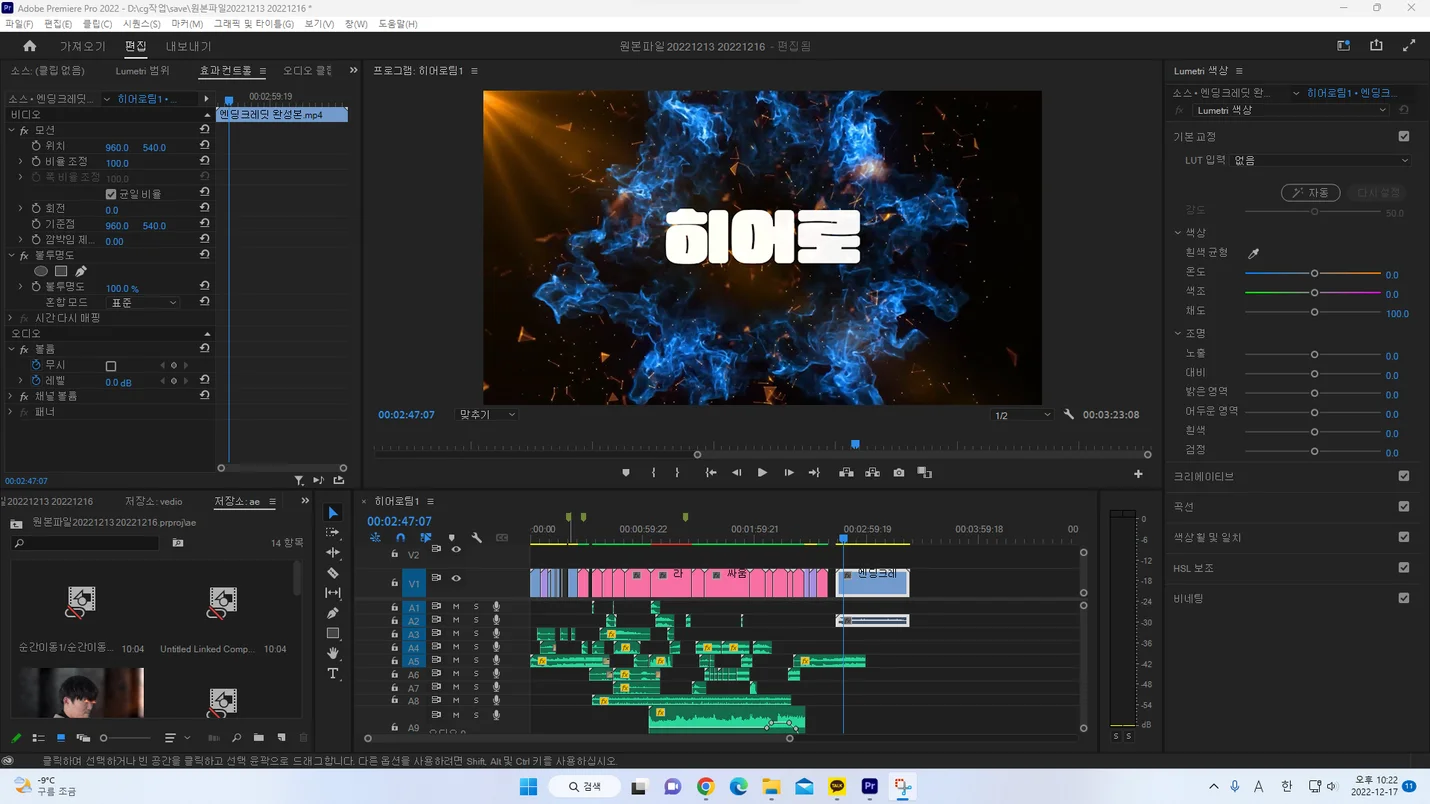Switch project panel to freeform view
Viewport: 1430px width, 804px height.
83,738
